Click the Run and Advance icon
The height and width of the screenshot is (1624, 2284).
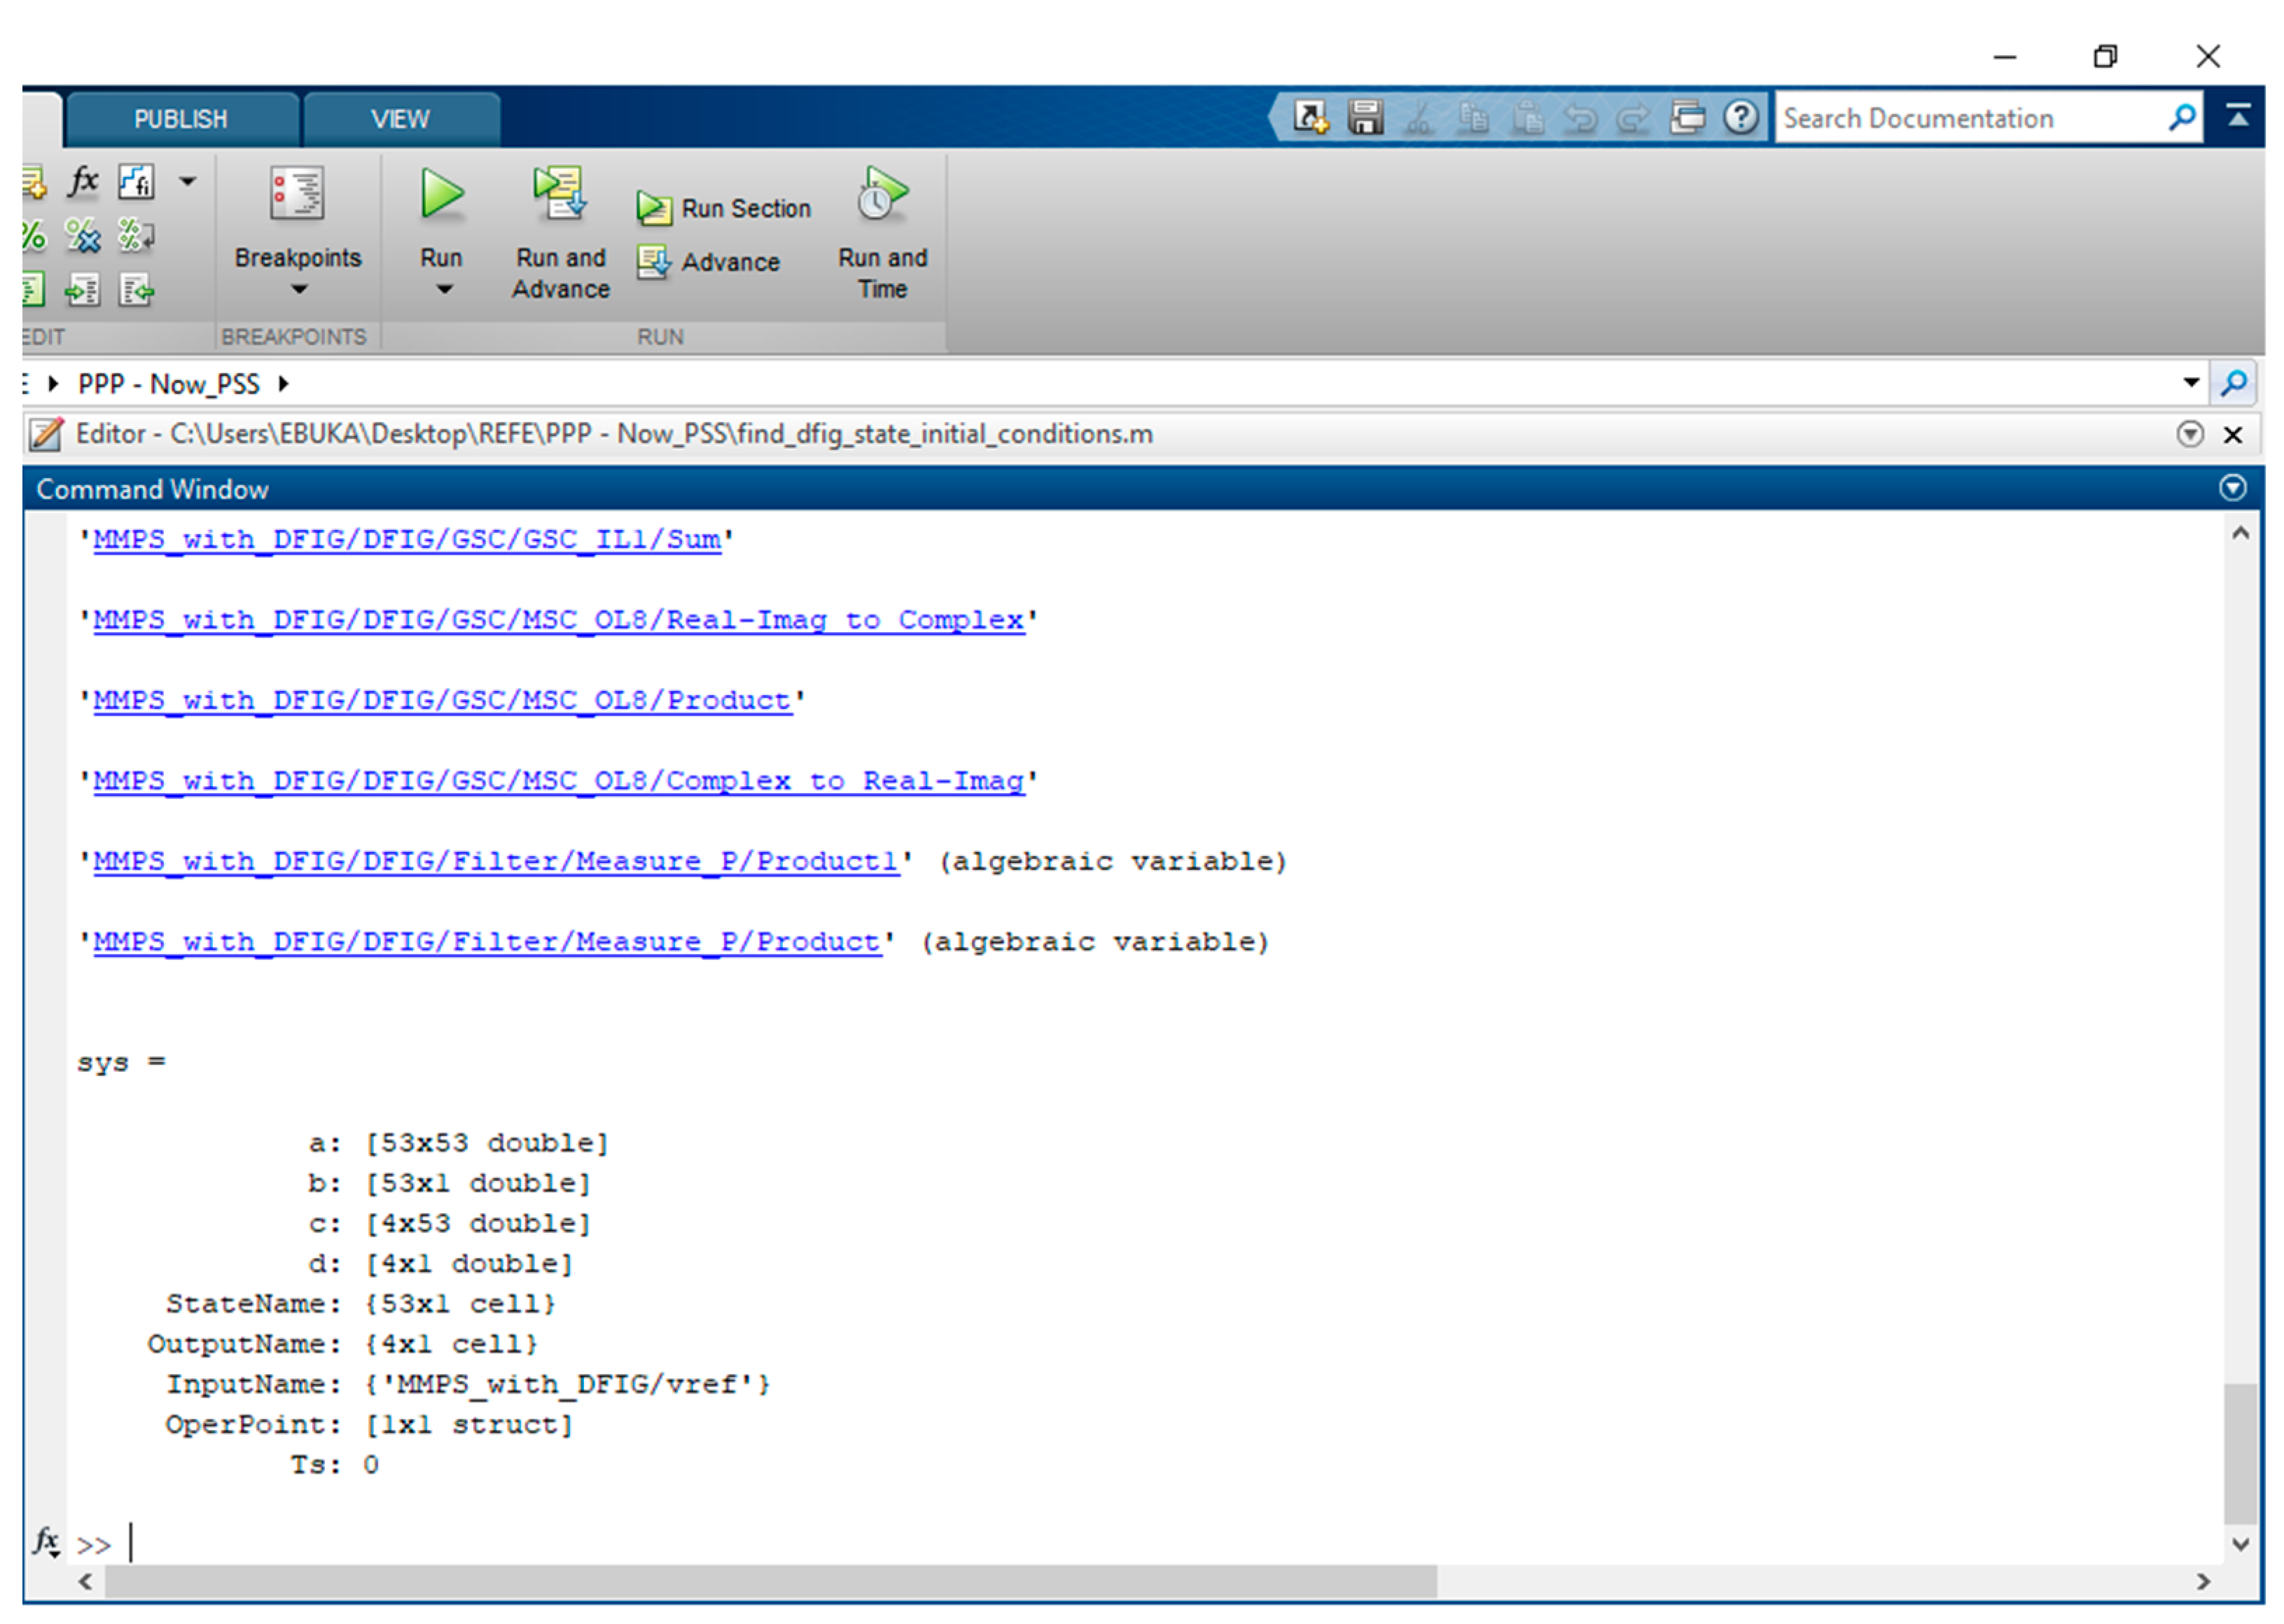(560, 193)
